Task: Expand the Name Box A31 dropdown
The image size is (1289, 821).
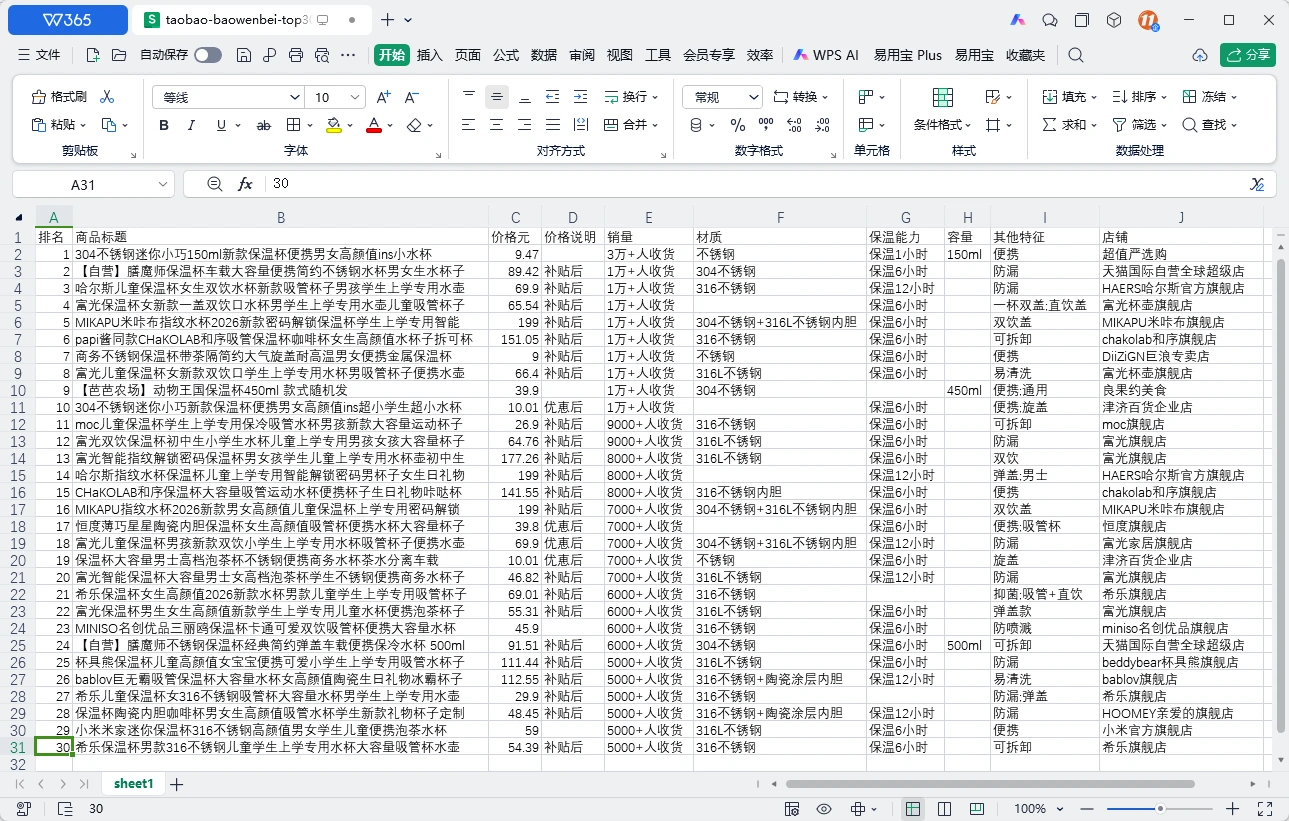Action: coord(165,184)
